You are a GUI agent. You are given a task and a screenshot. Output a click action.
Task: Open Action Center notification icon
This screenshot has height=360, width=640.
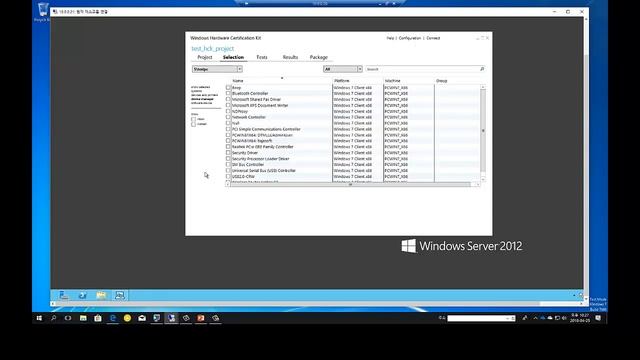tap(598, 318)
